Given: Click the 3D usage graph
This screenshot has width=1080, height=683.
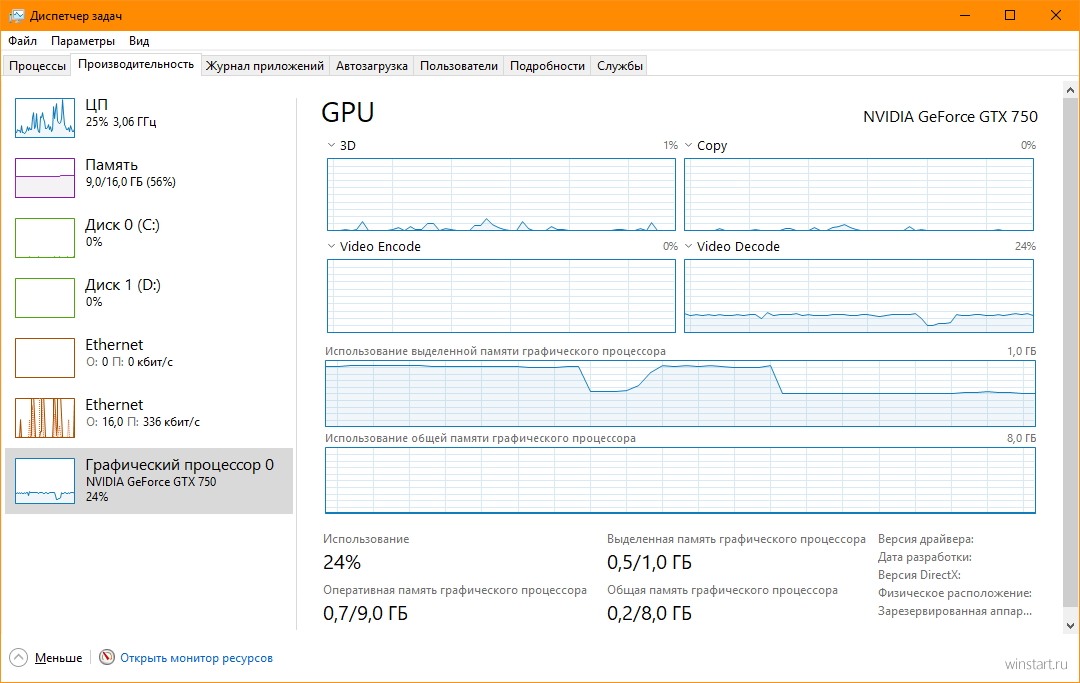Looking at the screenshot, I should (x=501, y=194).
